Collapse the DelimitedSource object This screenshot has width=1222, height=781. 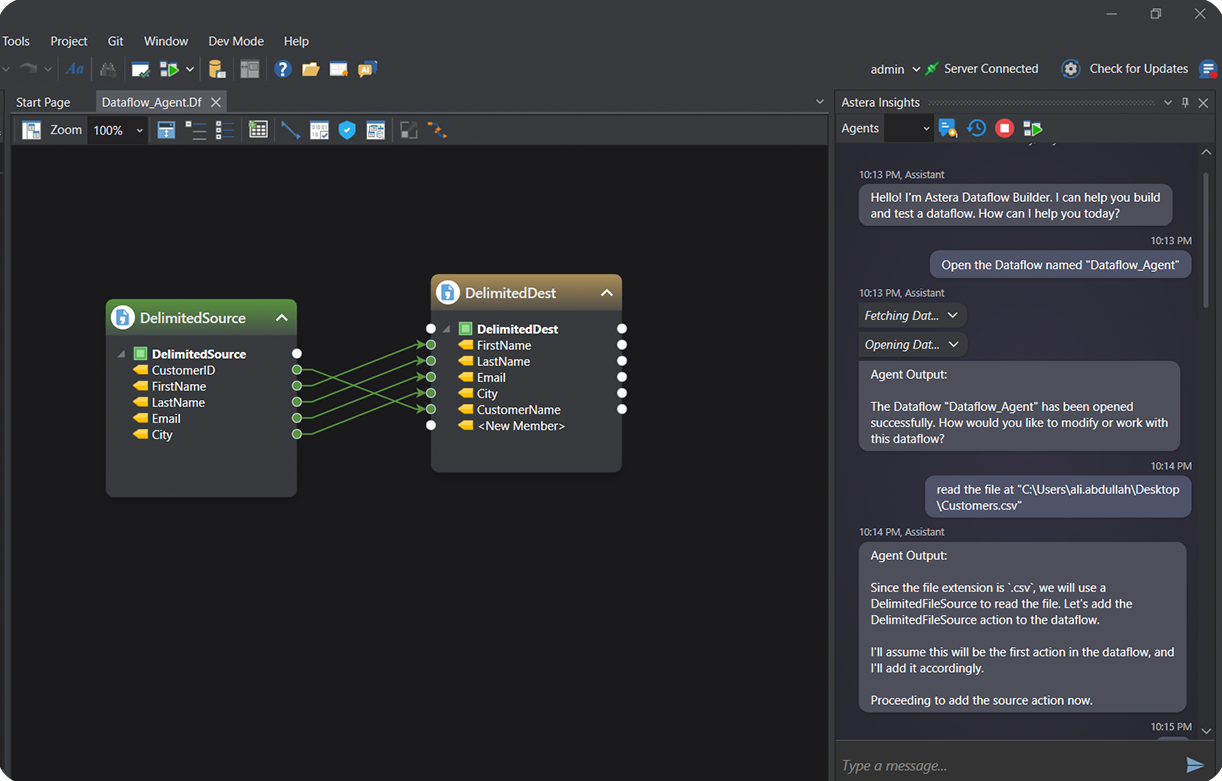pos(282,318)
